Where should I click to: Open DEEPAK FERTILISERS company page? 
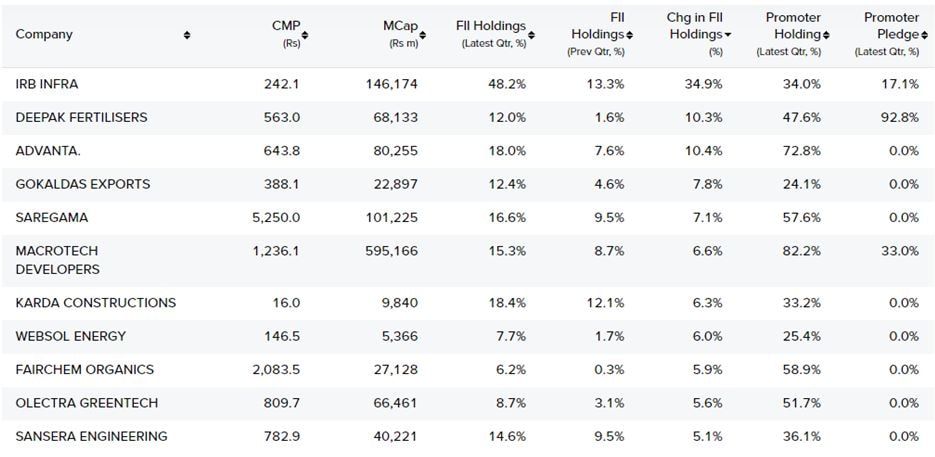tap(81, 117)
